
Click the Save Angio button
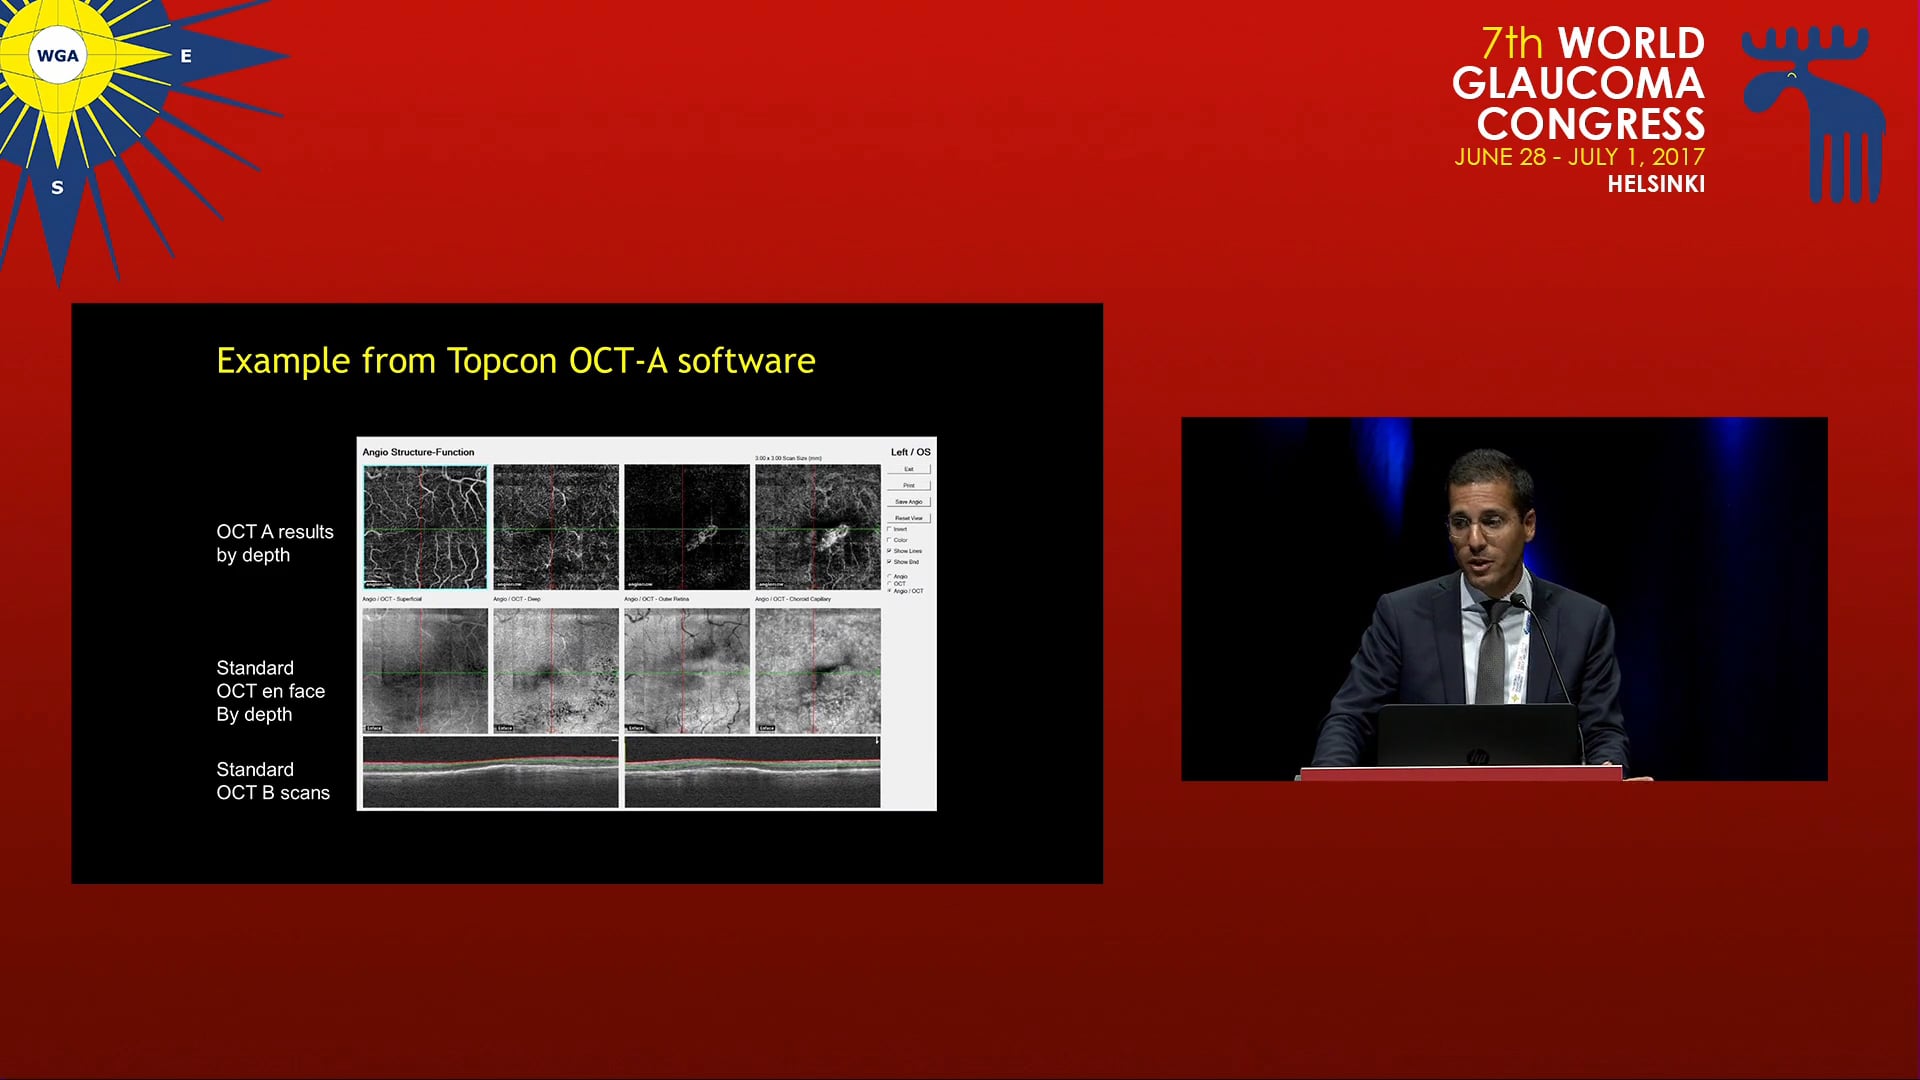click(x=909, y=501)
